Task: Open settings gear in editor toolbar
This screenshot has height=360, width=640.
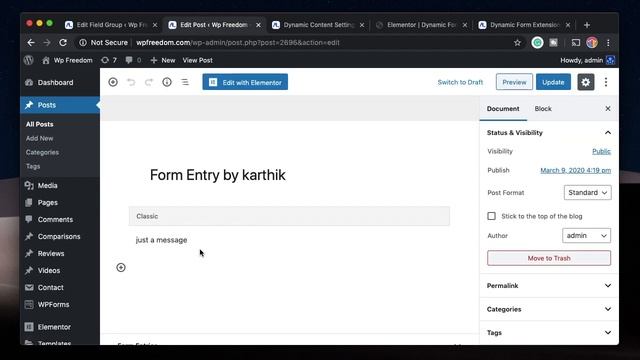Action: point(586,82)
